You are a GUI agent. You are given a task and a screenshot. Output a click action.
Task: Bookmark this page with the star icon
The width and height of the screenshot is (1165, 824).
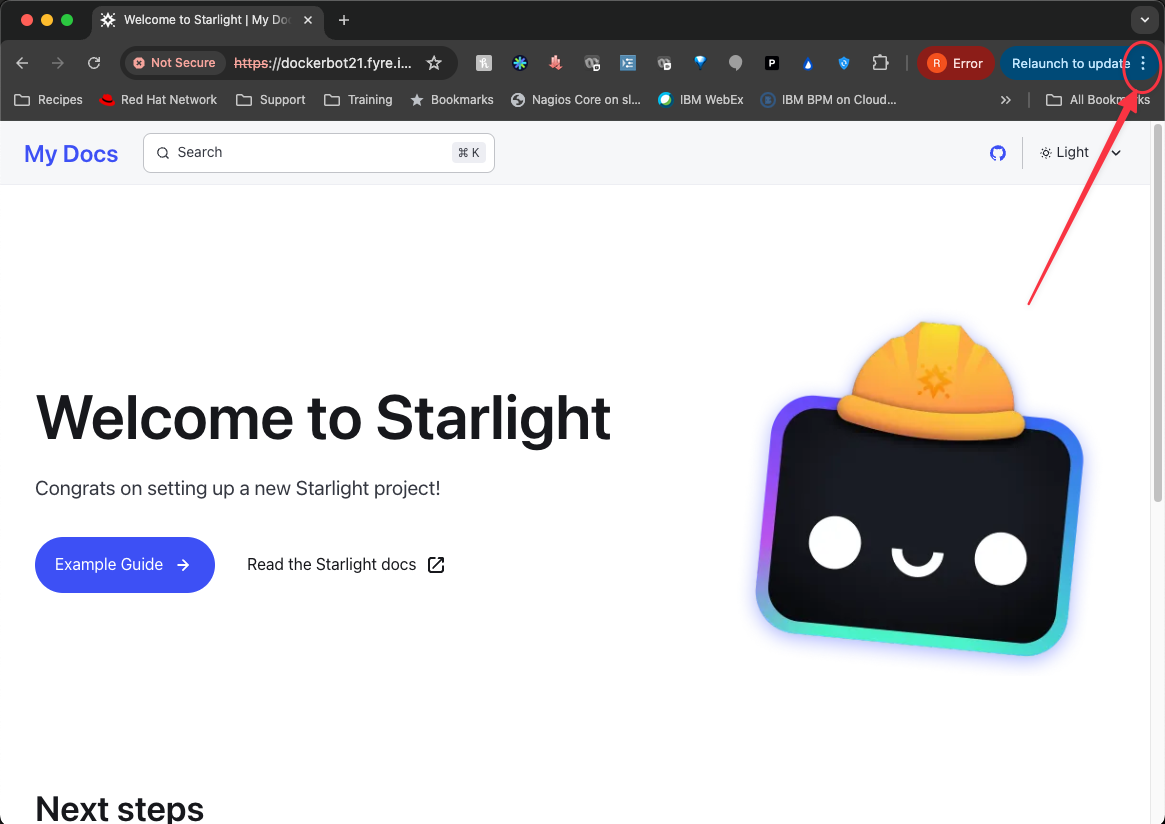point(434,63)
